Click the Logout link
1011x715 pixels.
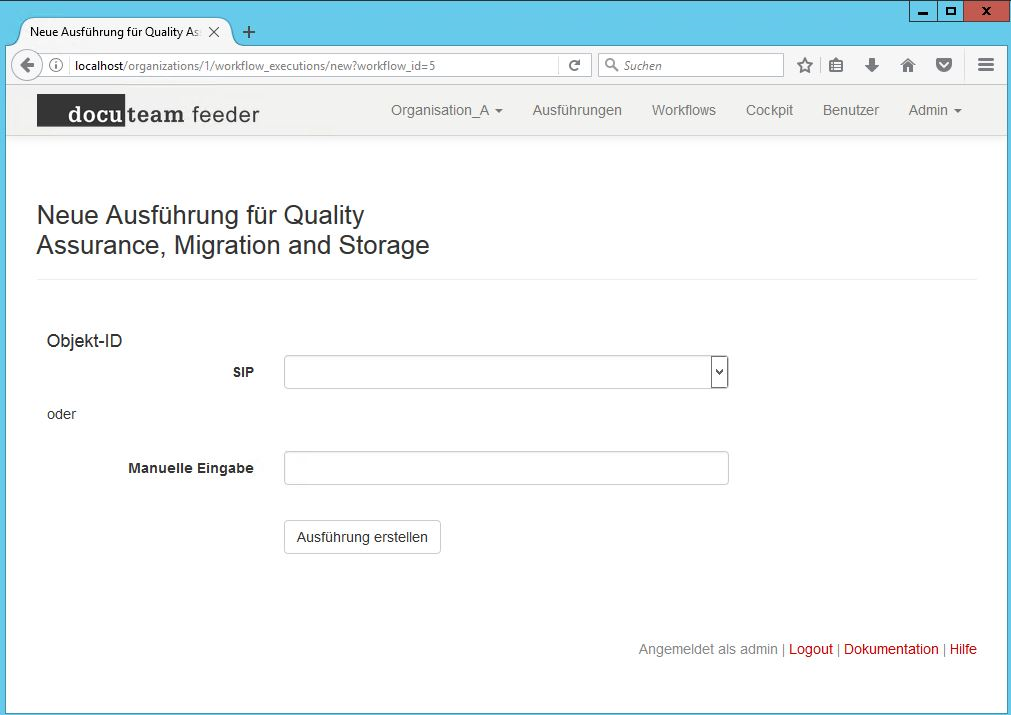pos(810,649)
